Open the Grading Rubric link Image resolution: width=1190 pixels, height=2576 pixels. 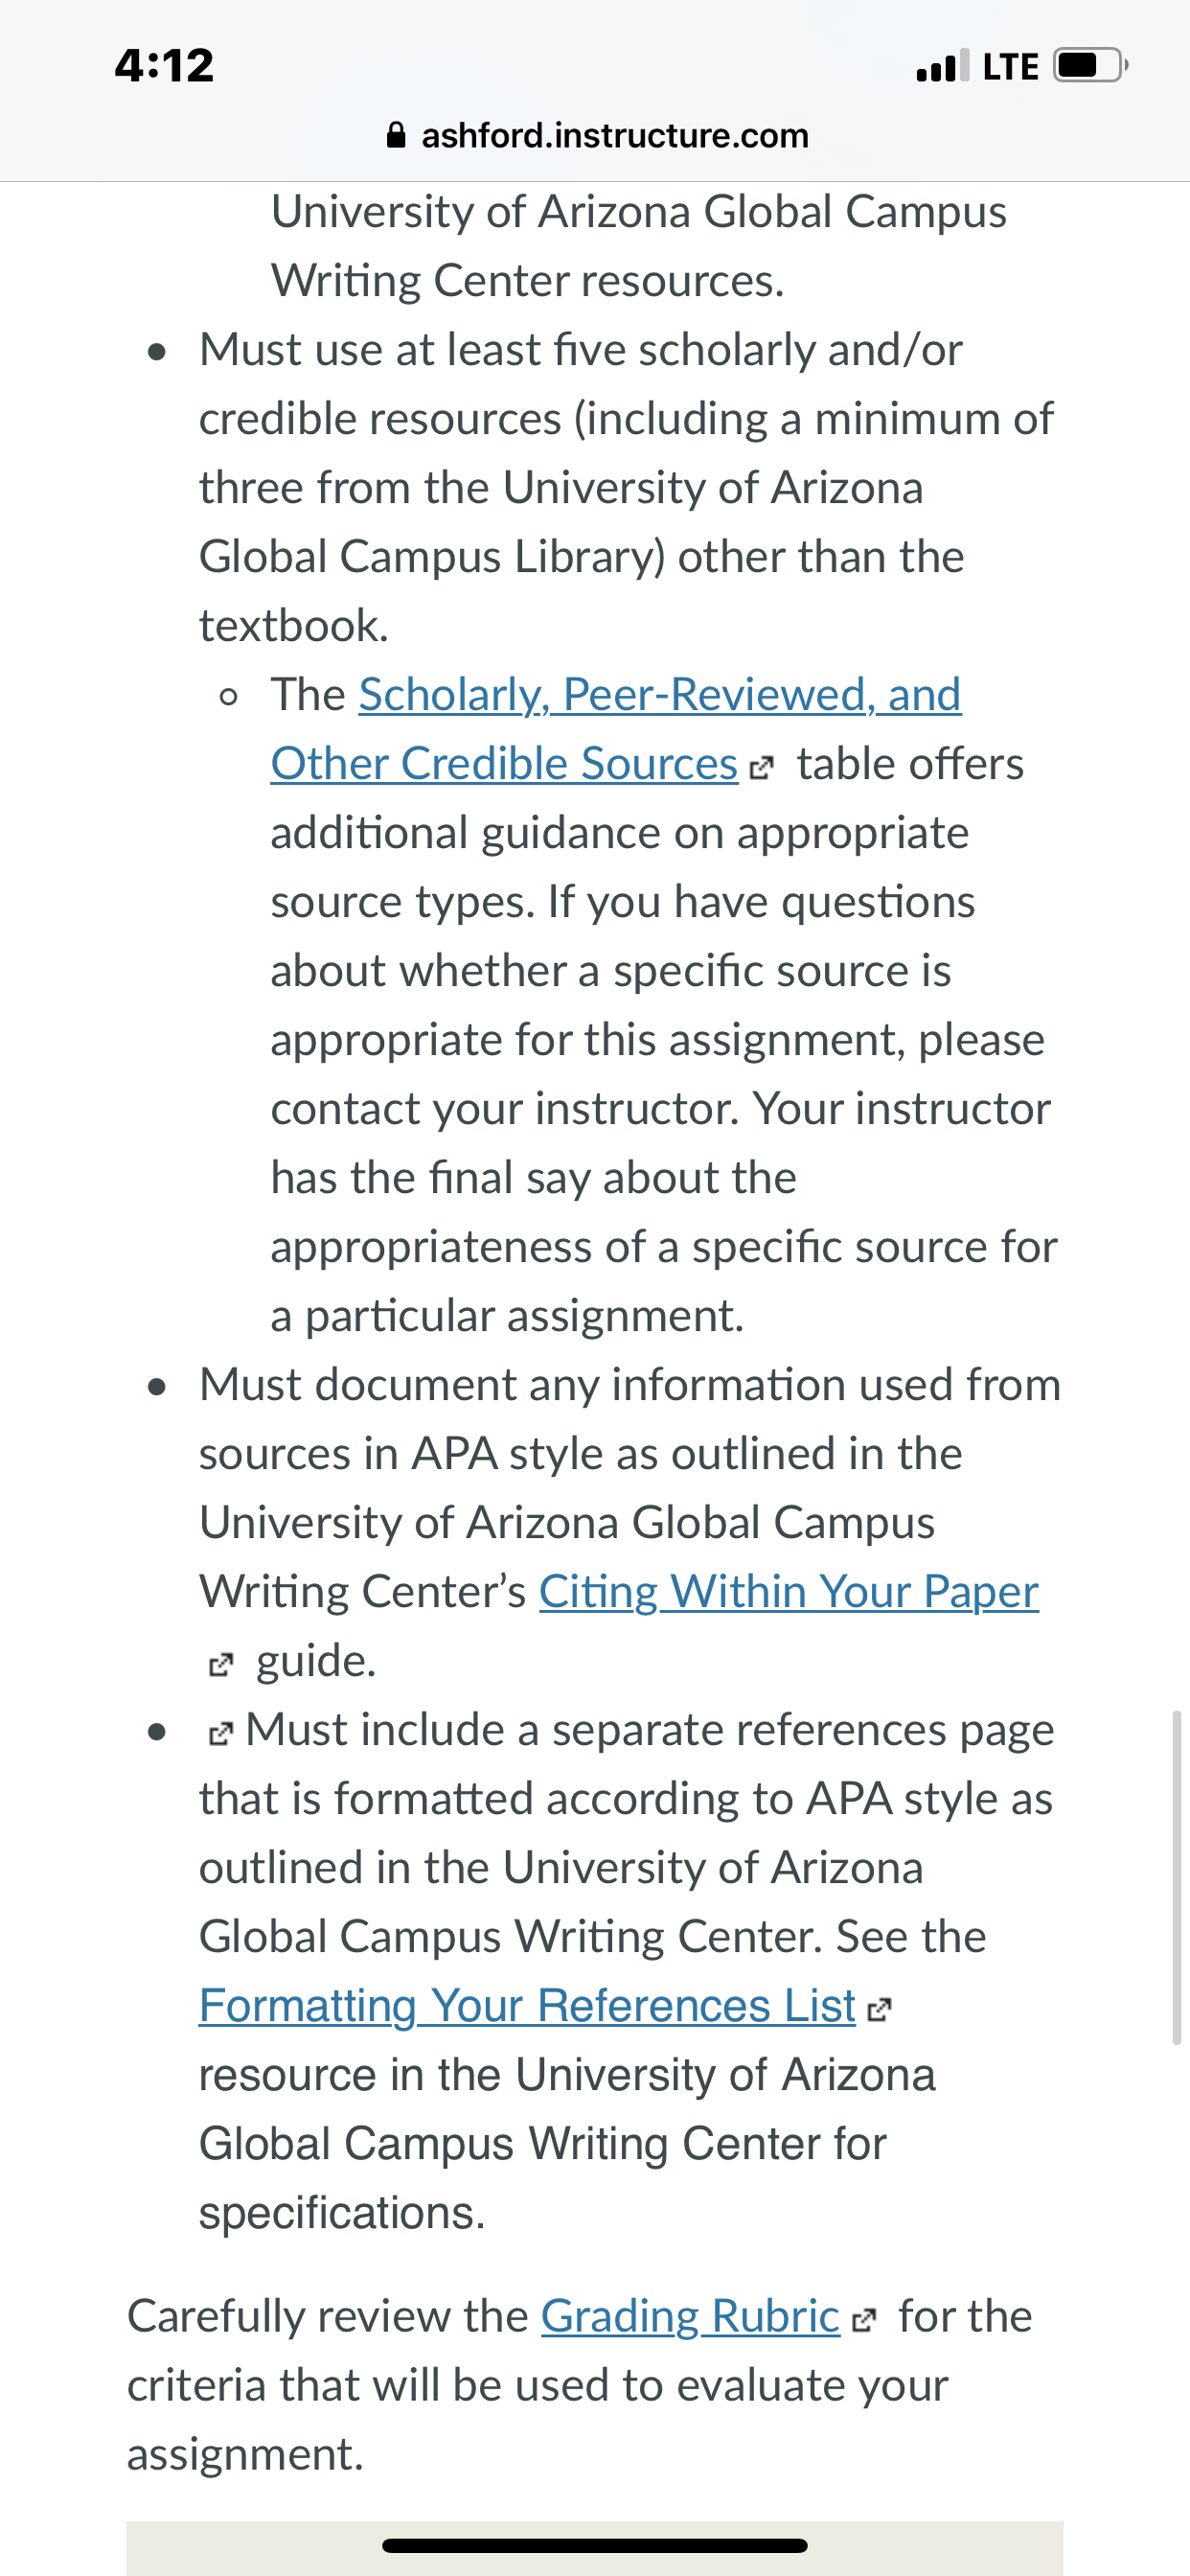(690, 2317)
